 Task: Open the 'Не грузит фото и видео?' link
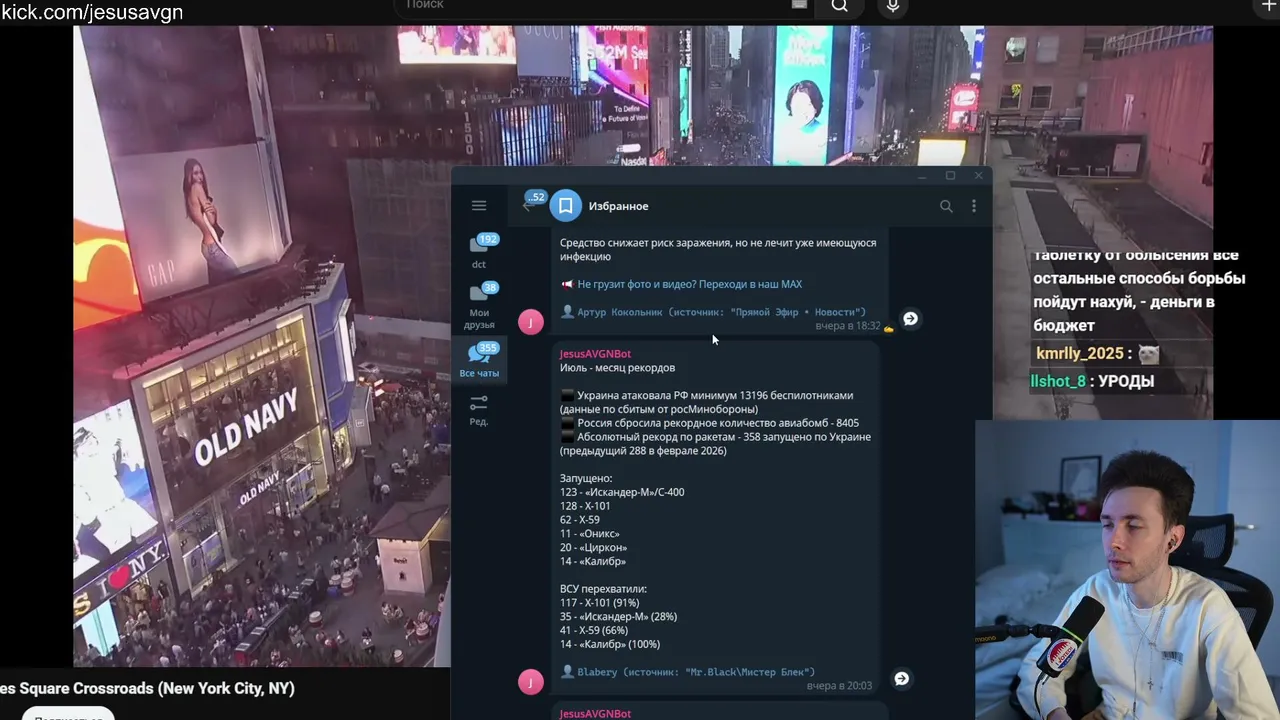[x=690, y=284]
